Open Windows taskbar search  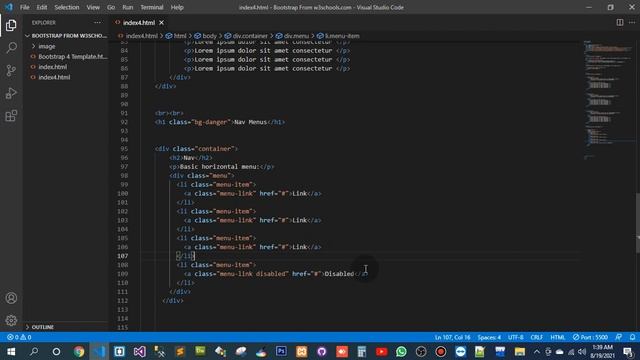click(34, 351)
